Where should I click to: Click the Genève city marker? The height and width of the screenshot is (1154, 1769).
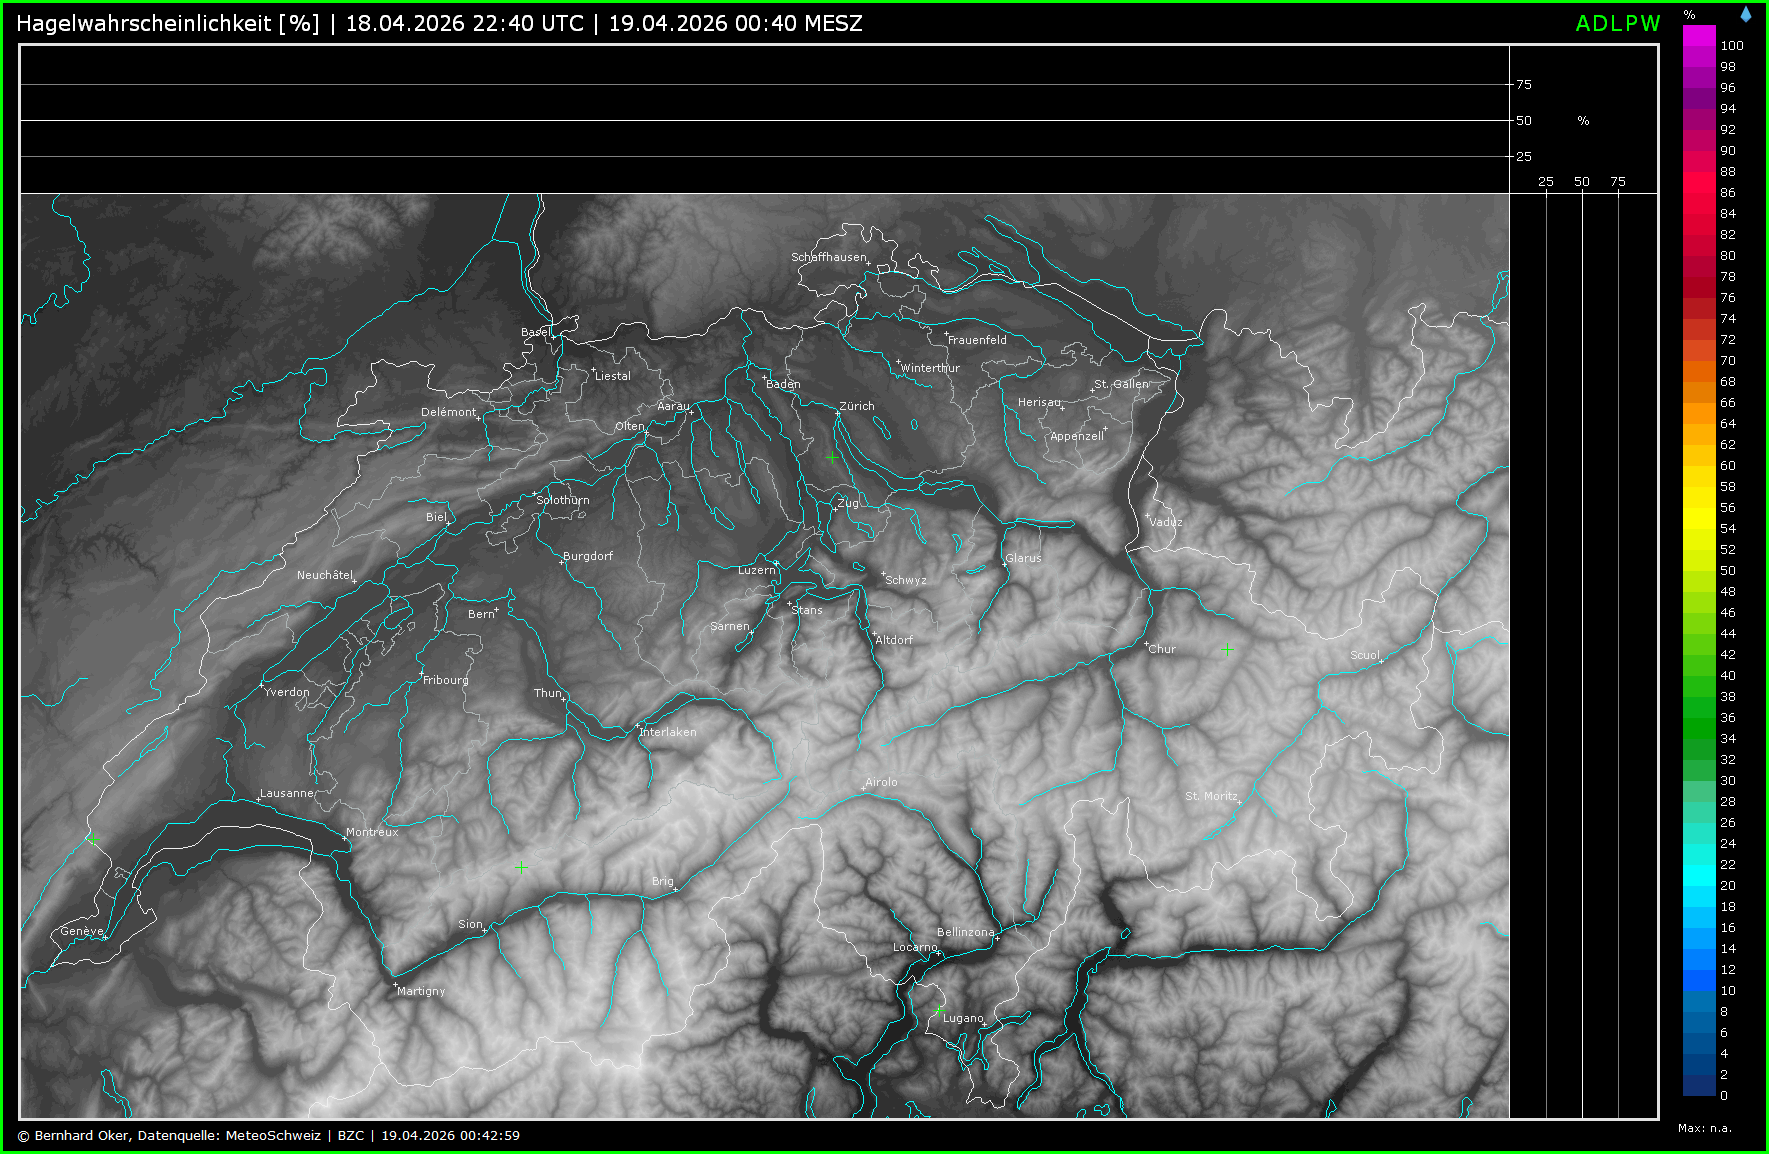coord(104,937)
